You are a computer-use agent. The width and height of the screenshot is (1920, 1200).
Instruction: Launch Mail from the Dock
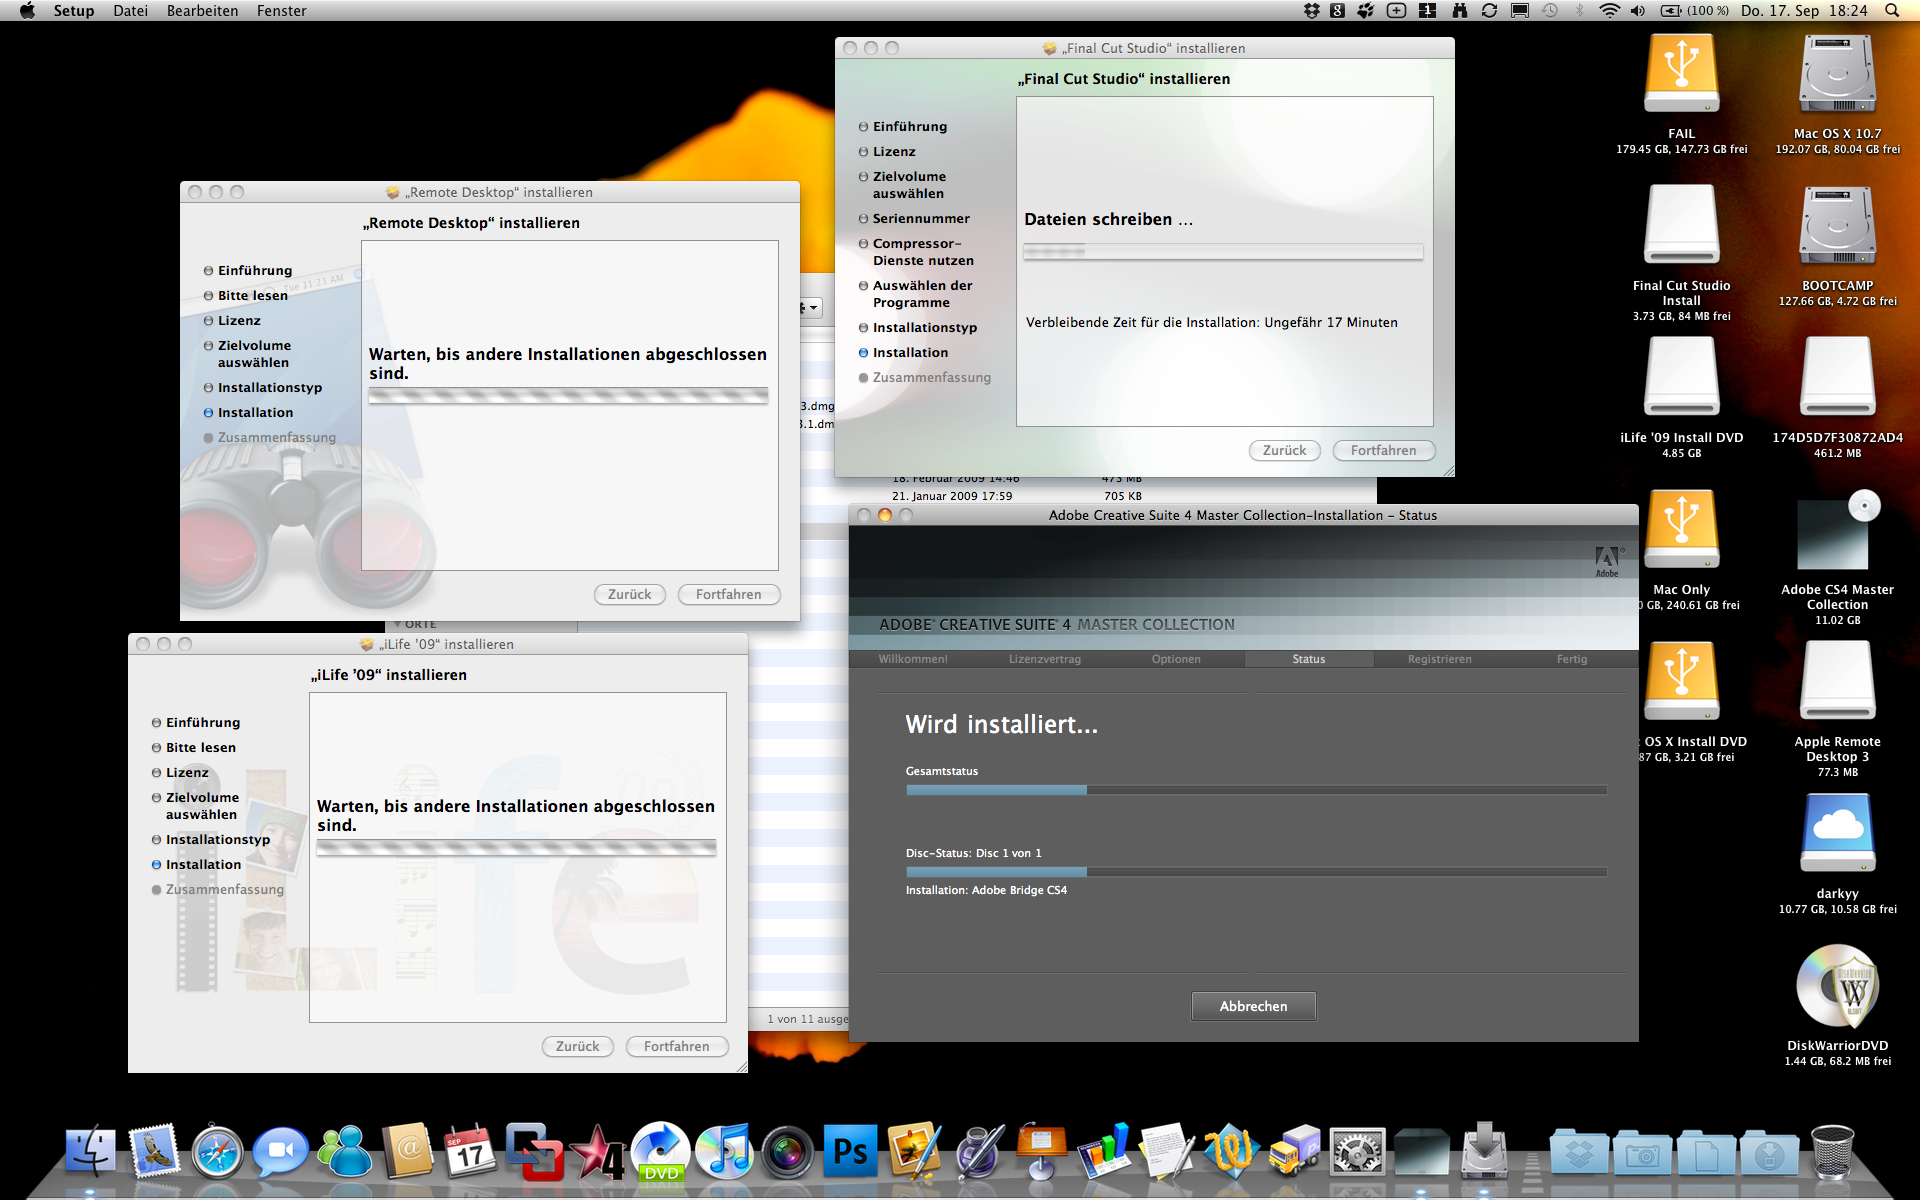[154, 1151]
